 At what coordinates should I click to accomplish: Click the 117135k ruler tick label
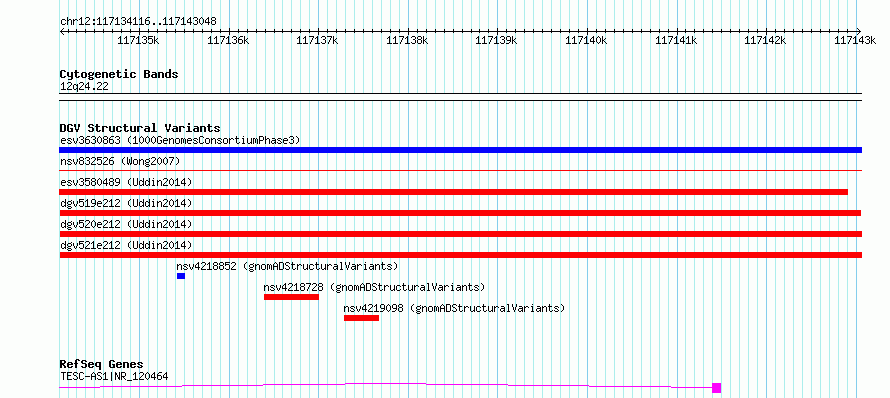(x=138, y=40)
